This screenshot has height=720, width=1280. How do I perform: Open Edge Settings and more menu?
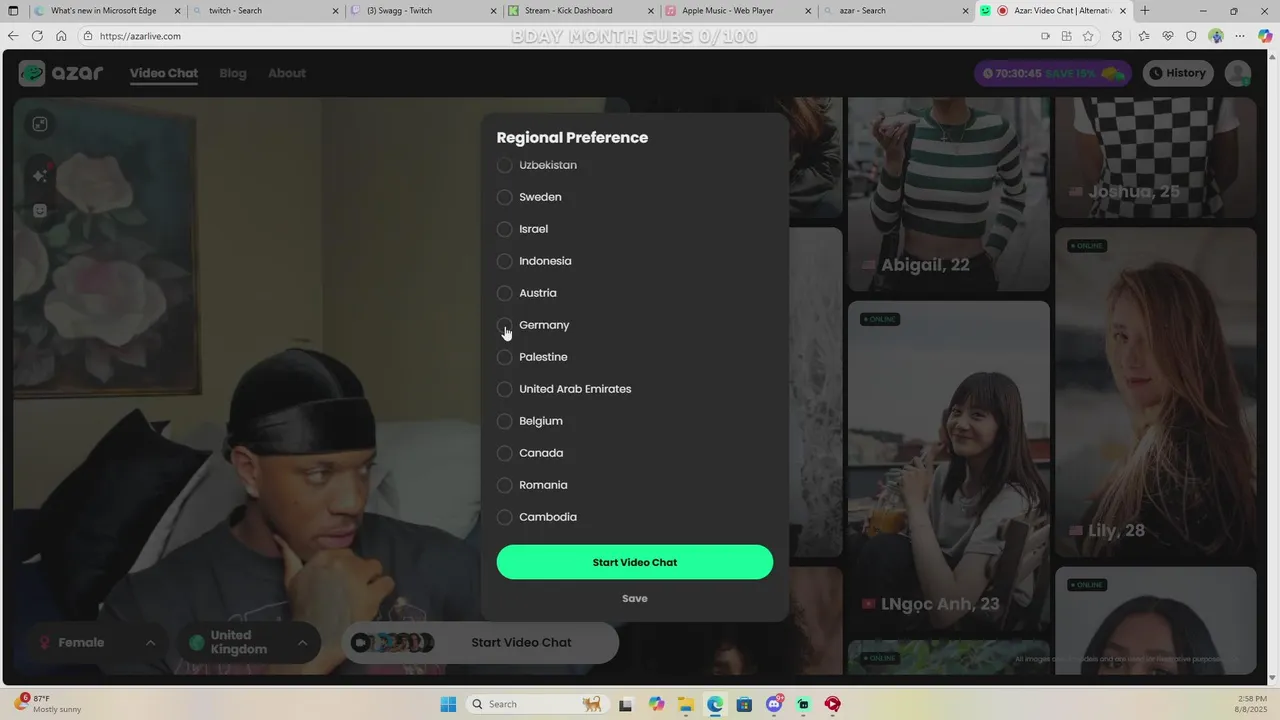pos(1240,36)
